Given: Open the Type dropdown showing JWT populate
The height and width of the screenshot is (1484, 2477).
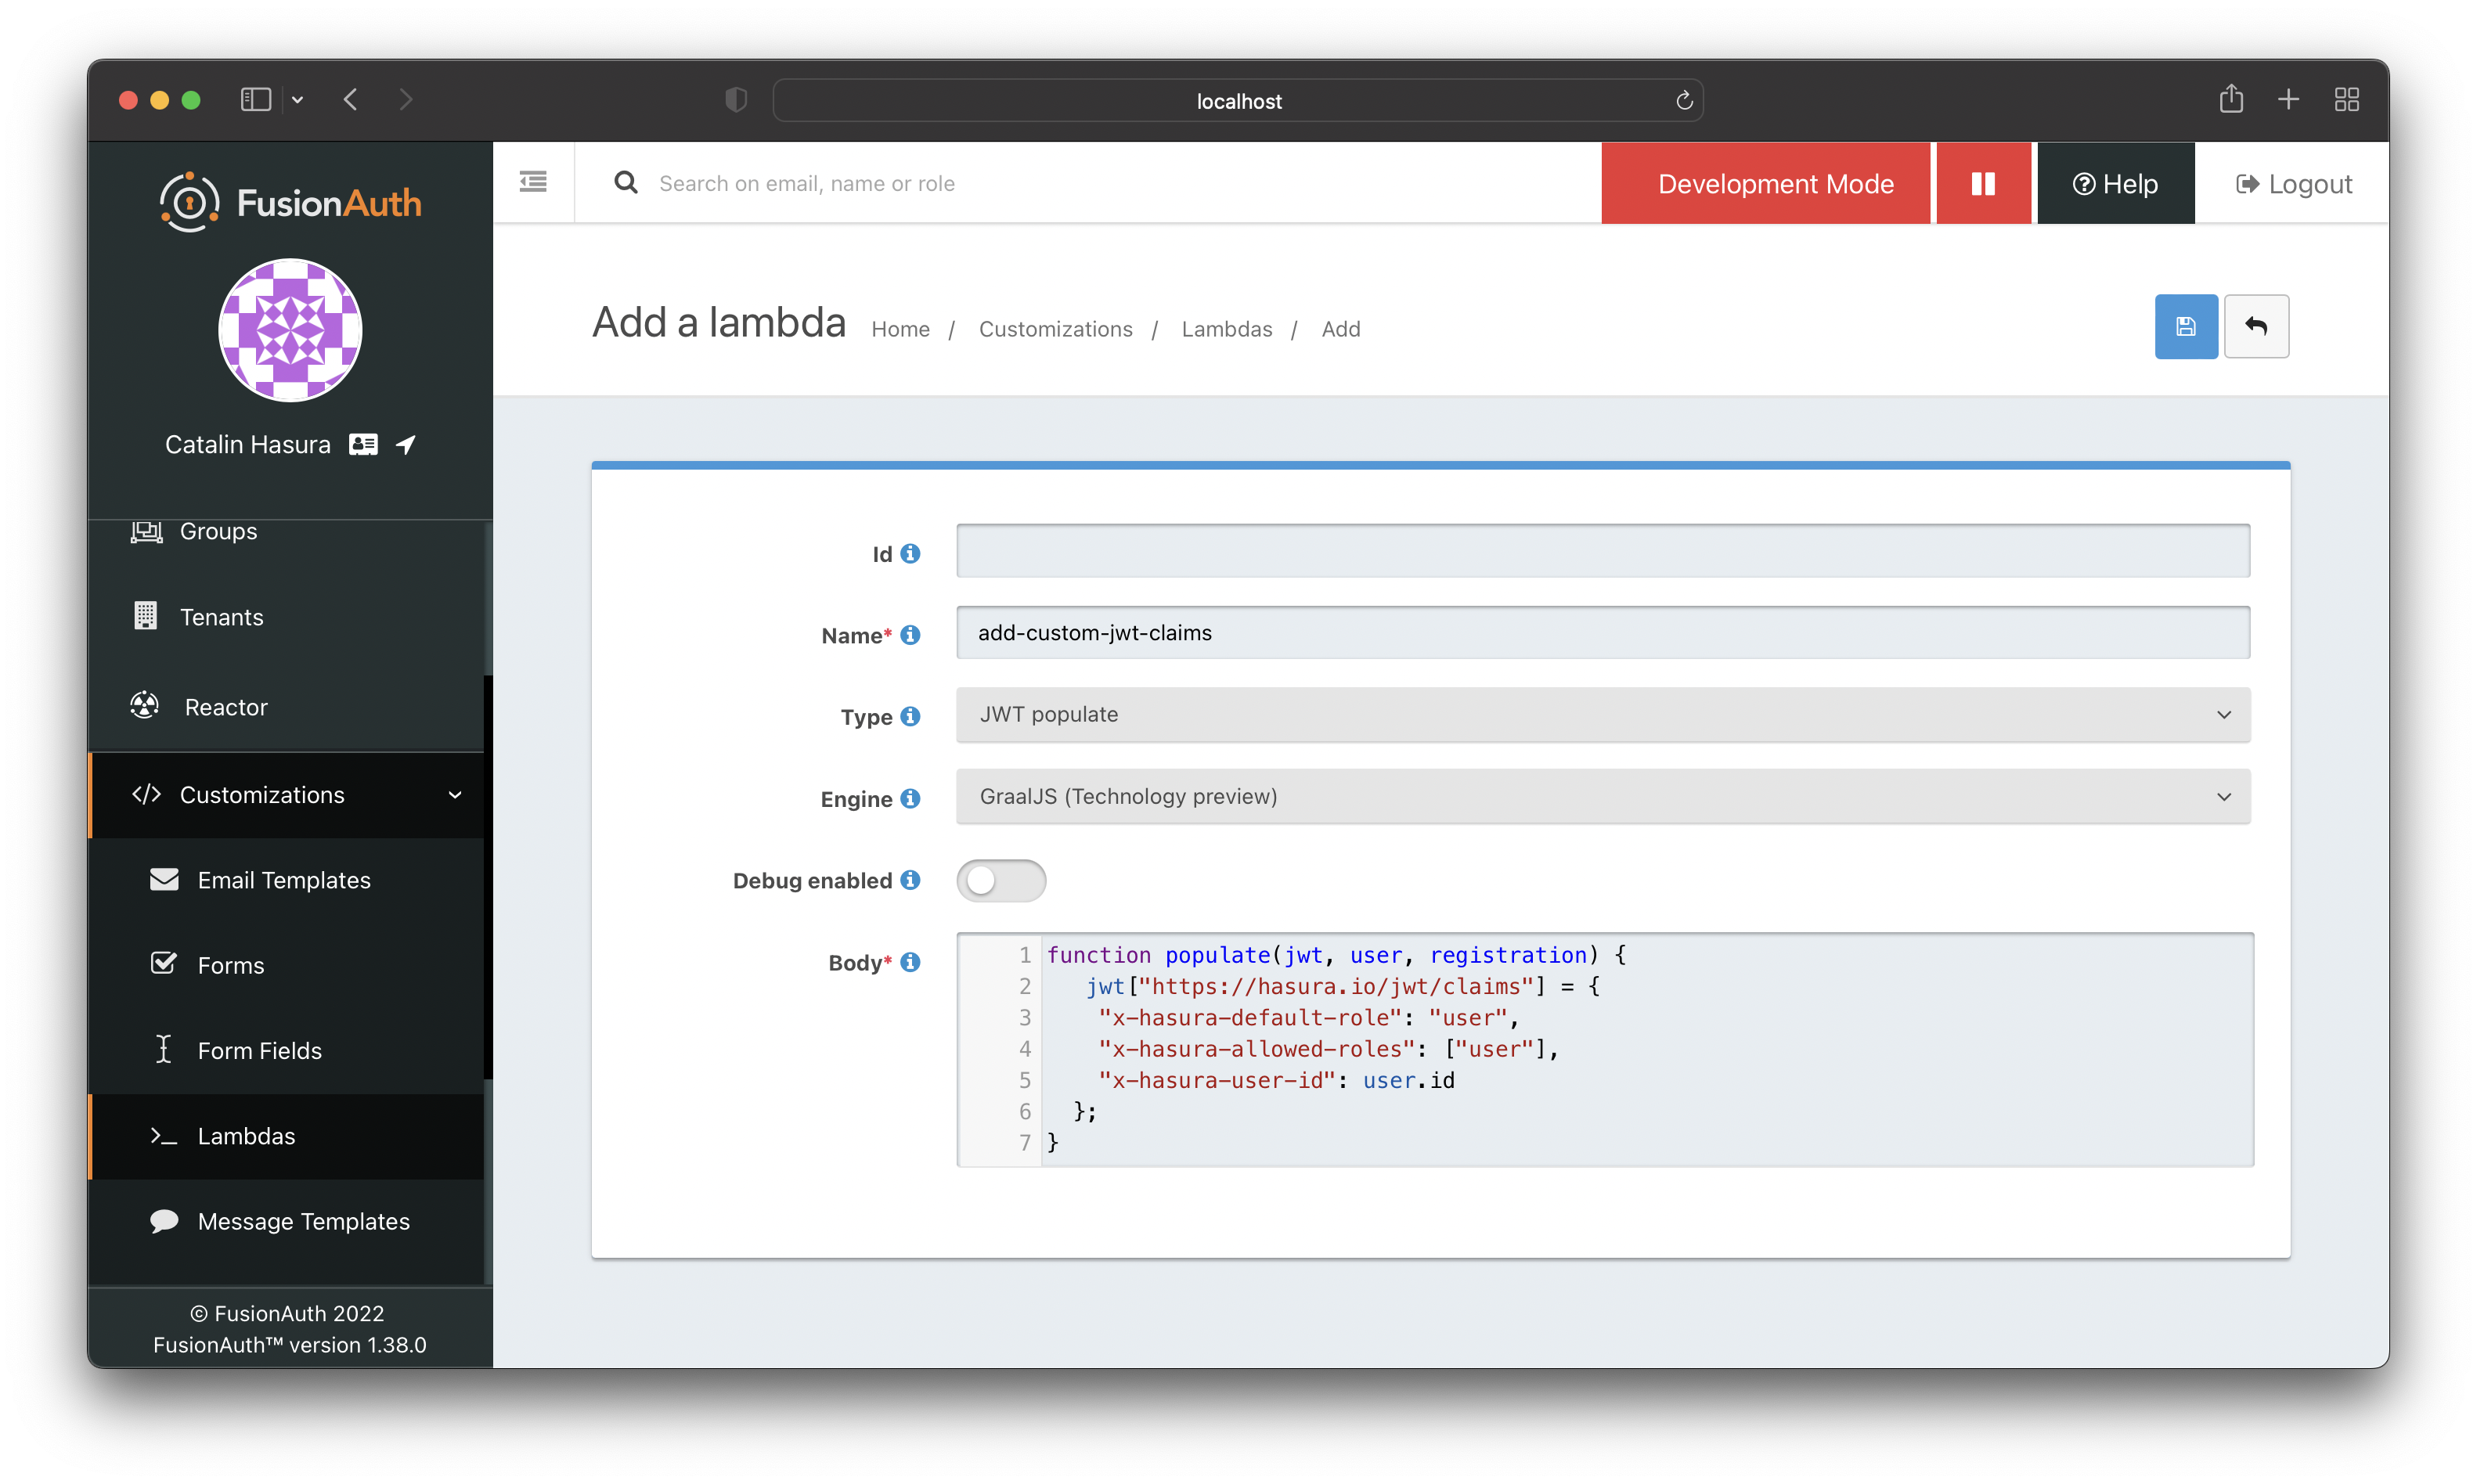Looking at the screenshot, I should pyautogui.click(x=1602, y=714).
